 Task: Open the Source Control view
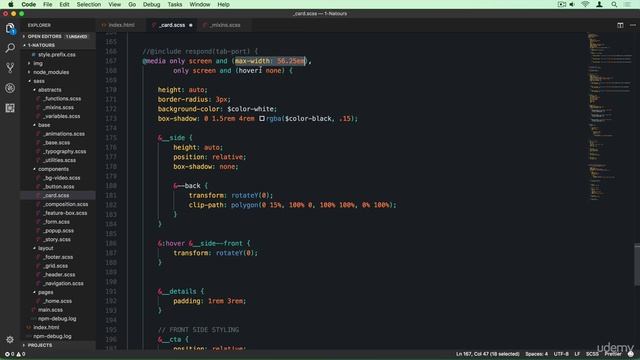[10, 68]
